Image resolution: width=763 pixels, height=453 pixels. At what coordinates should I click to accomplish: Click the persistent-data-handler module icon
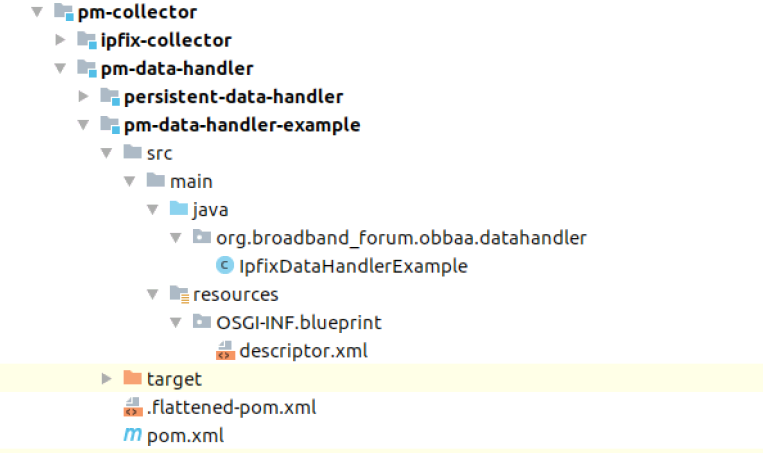[109, 97]
